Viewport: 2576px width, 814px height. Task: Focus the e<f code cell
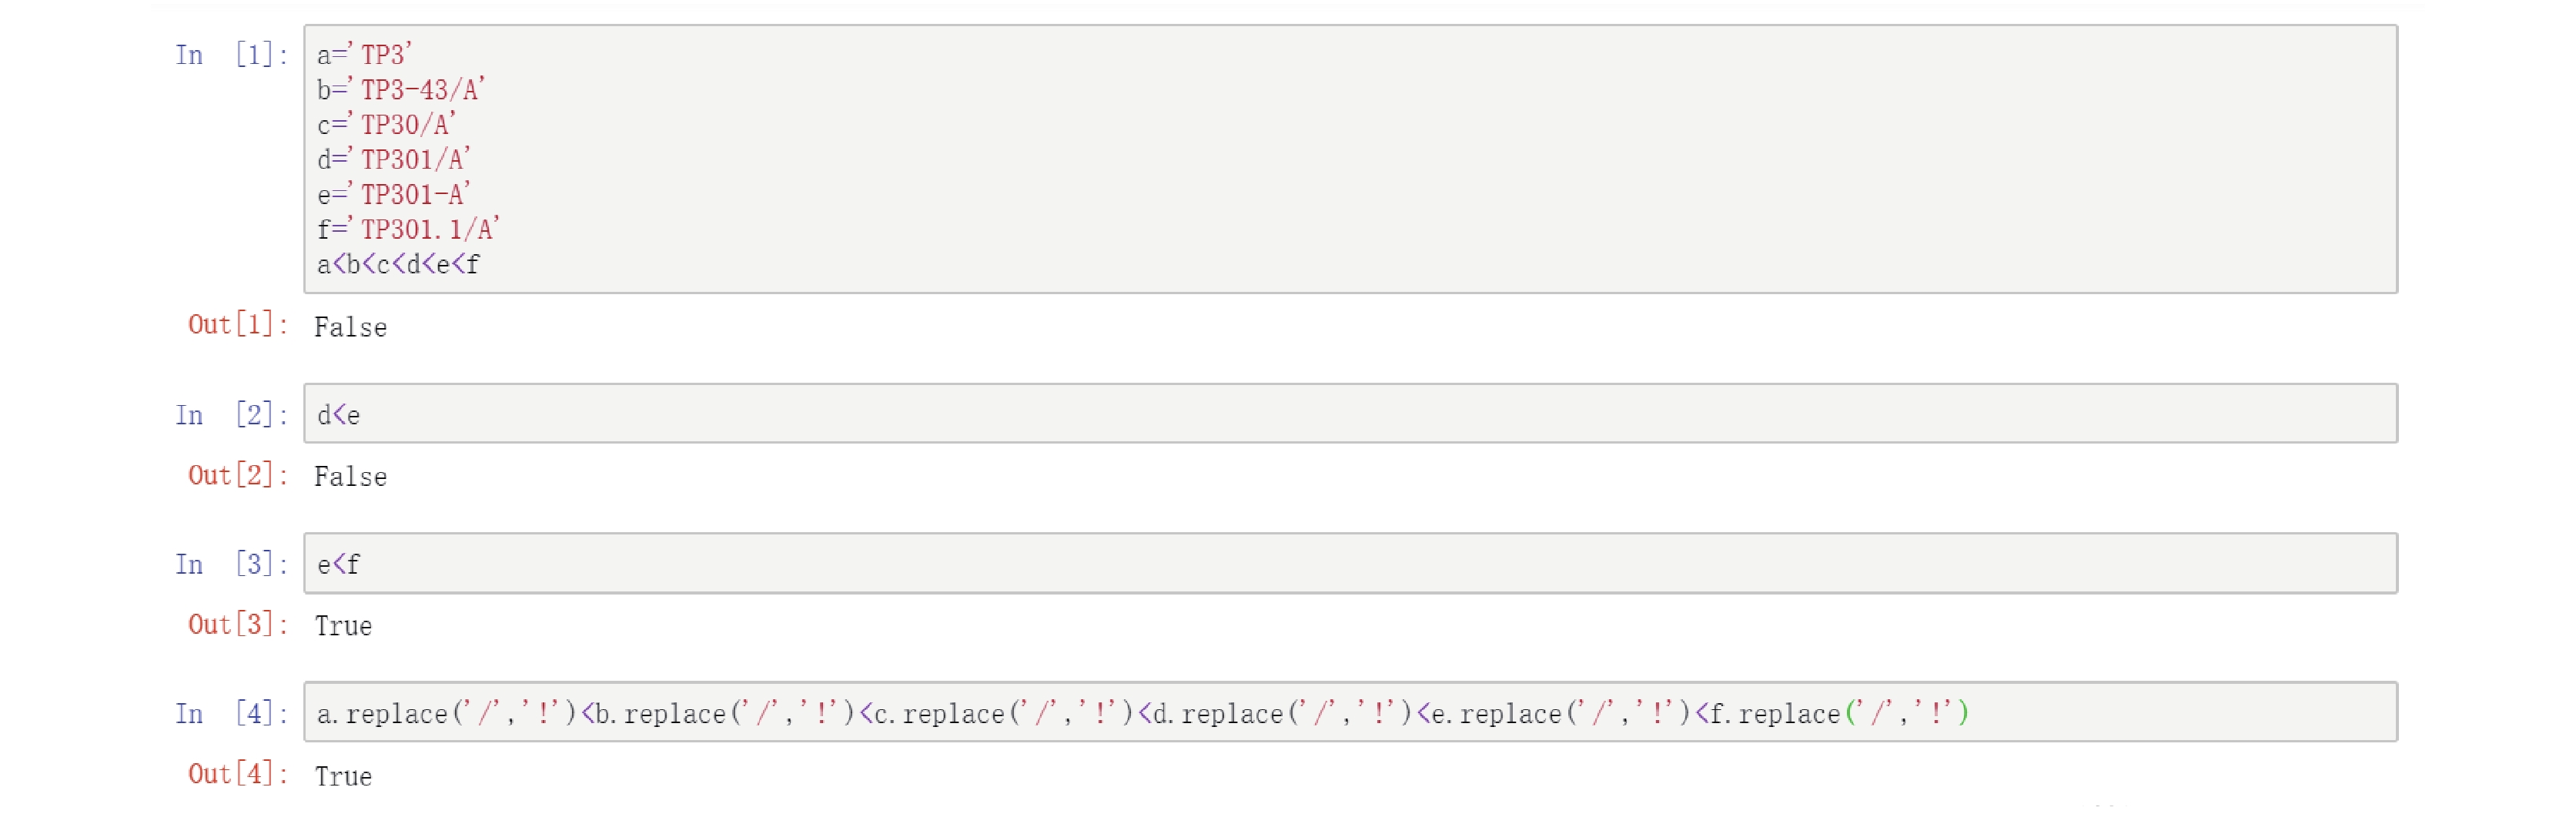point(1350,563)
